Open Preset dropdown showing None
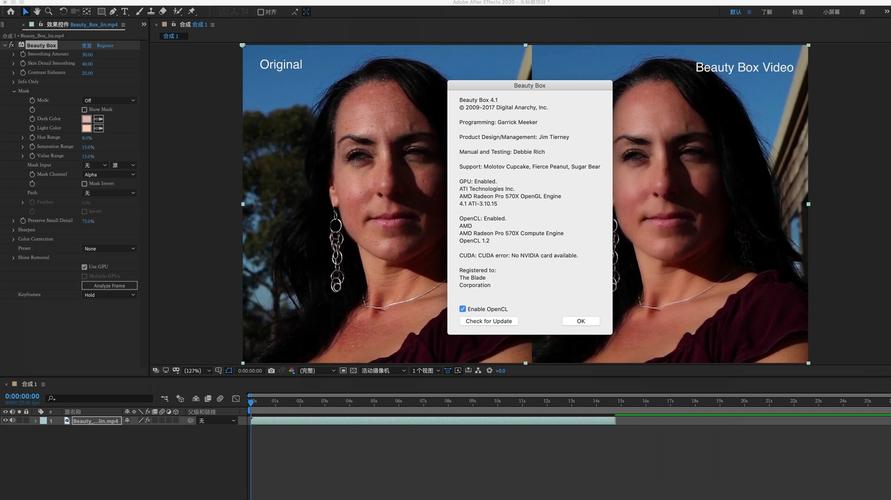The image size is (891, 500). pyautogui.click(x=109, y=249)
